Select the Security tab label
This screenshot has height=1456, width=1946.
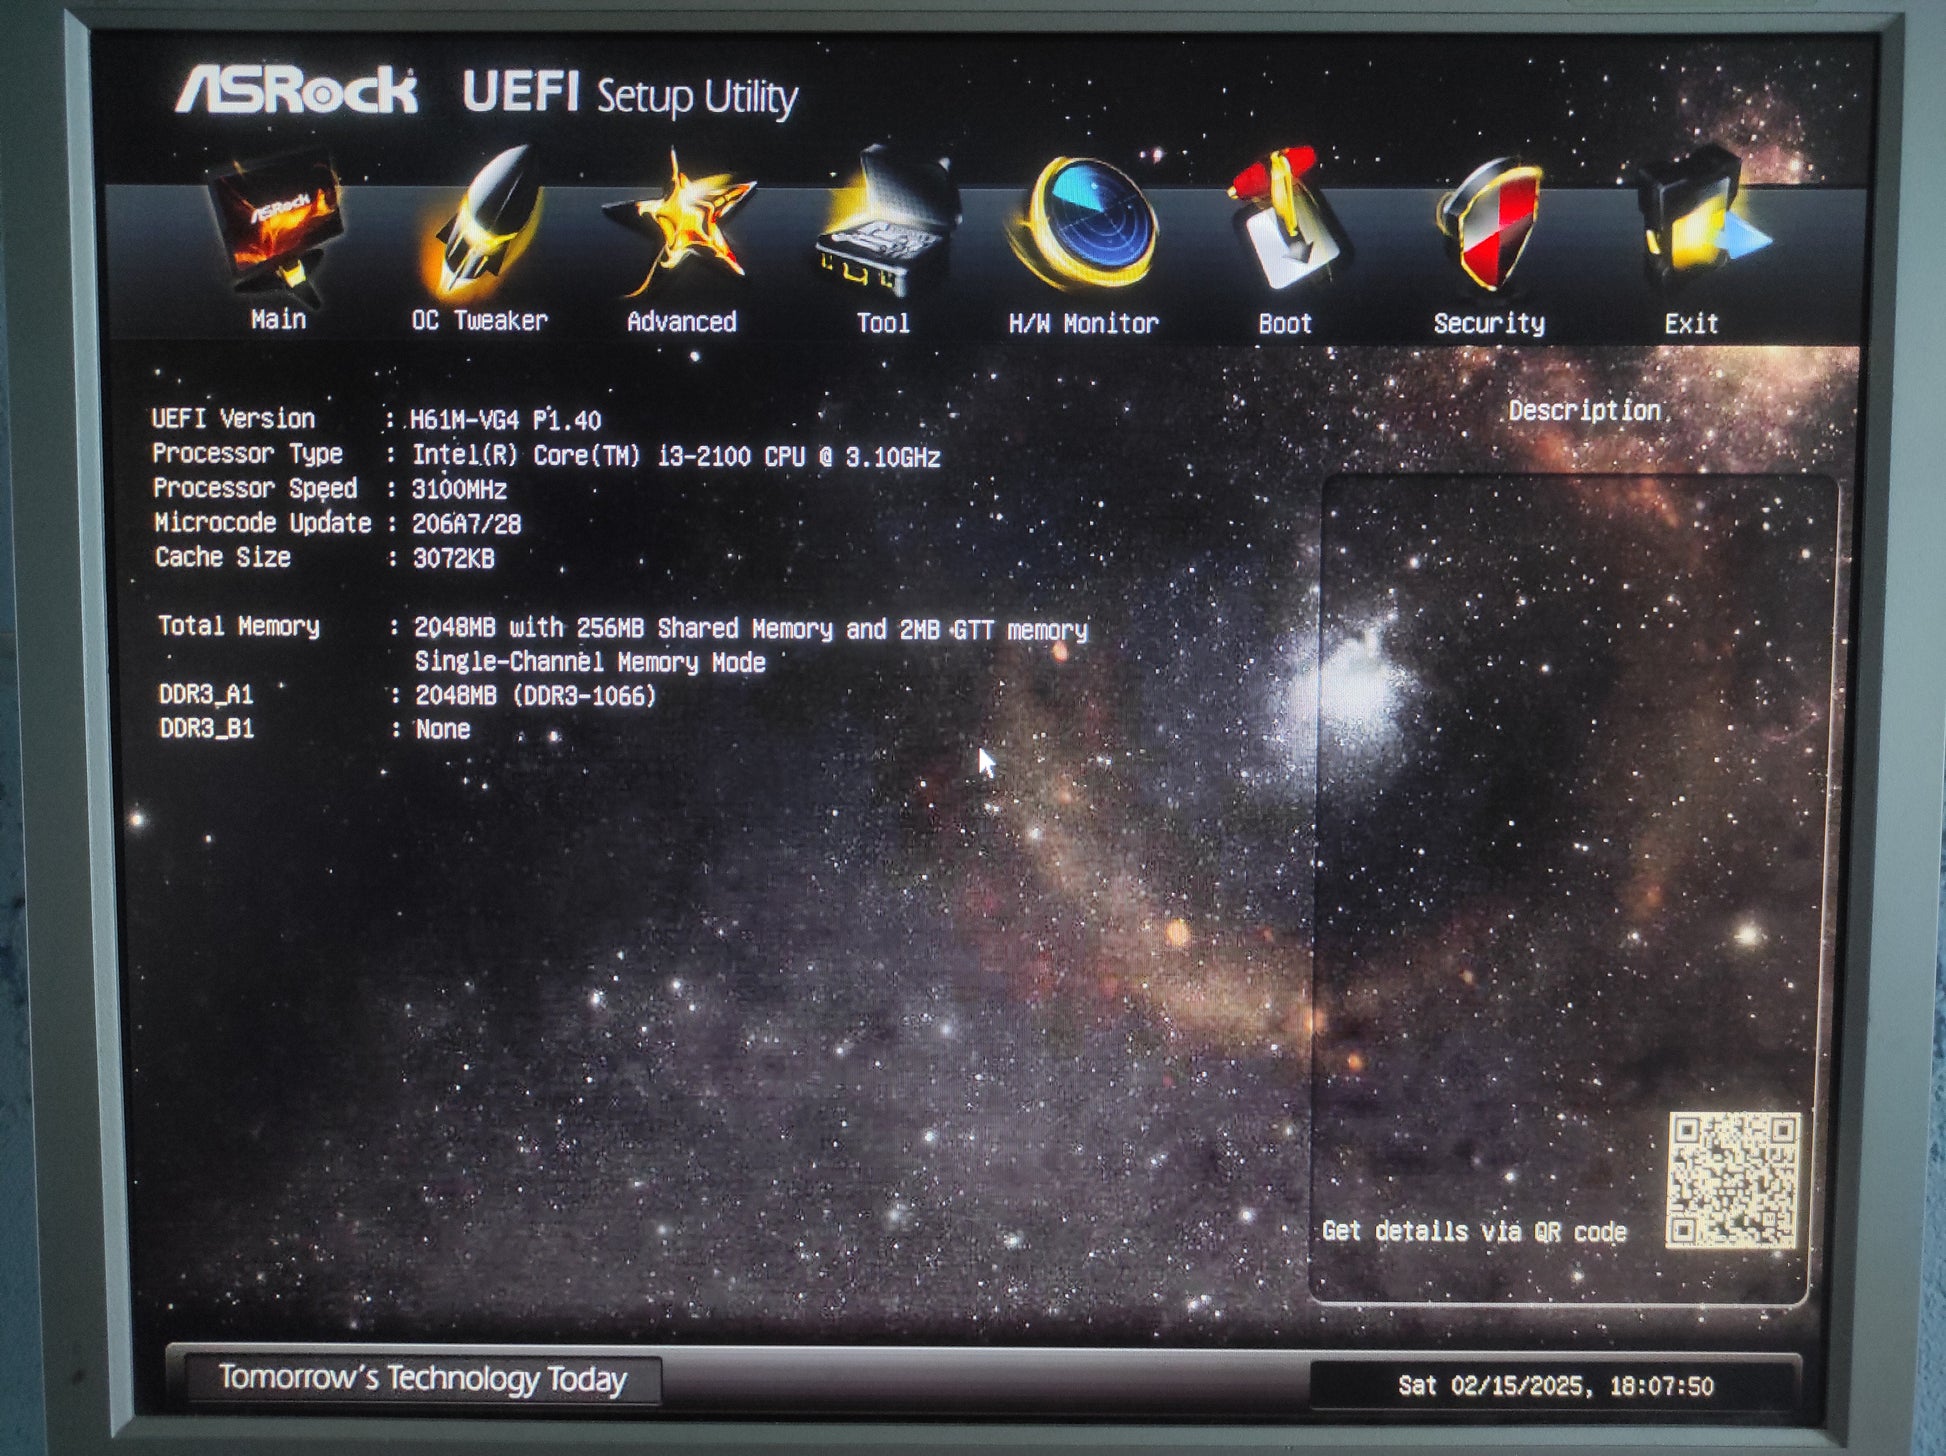click(x=1489, y=324)
